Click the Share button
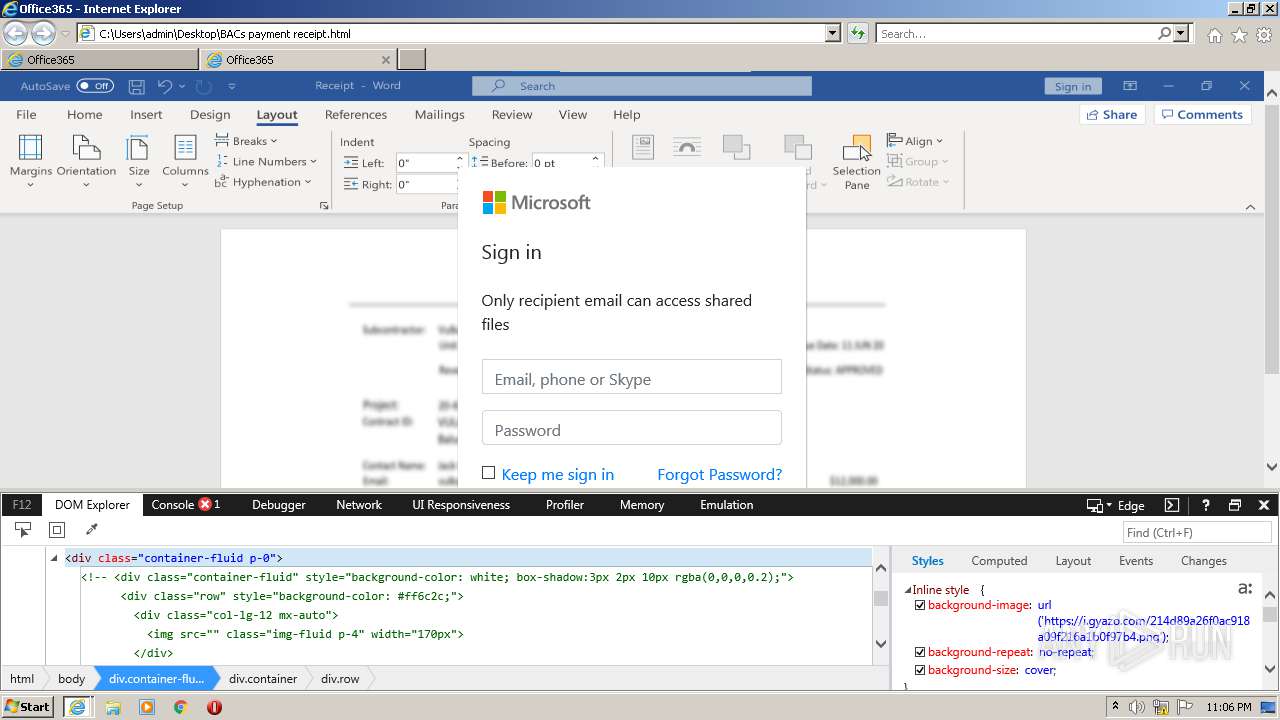This screenshot has width=1280, height=720. (x=1112, y=115)
